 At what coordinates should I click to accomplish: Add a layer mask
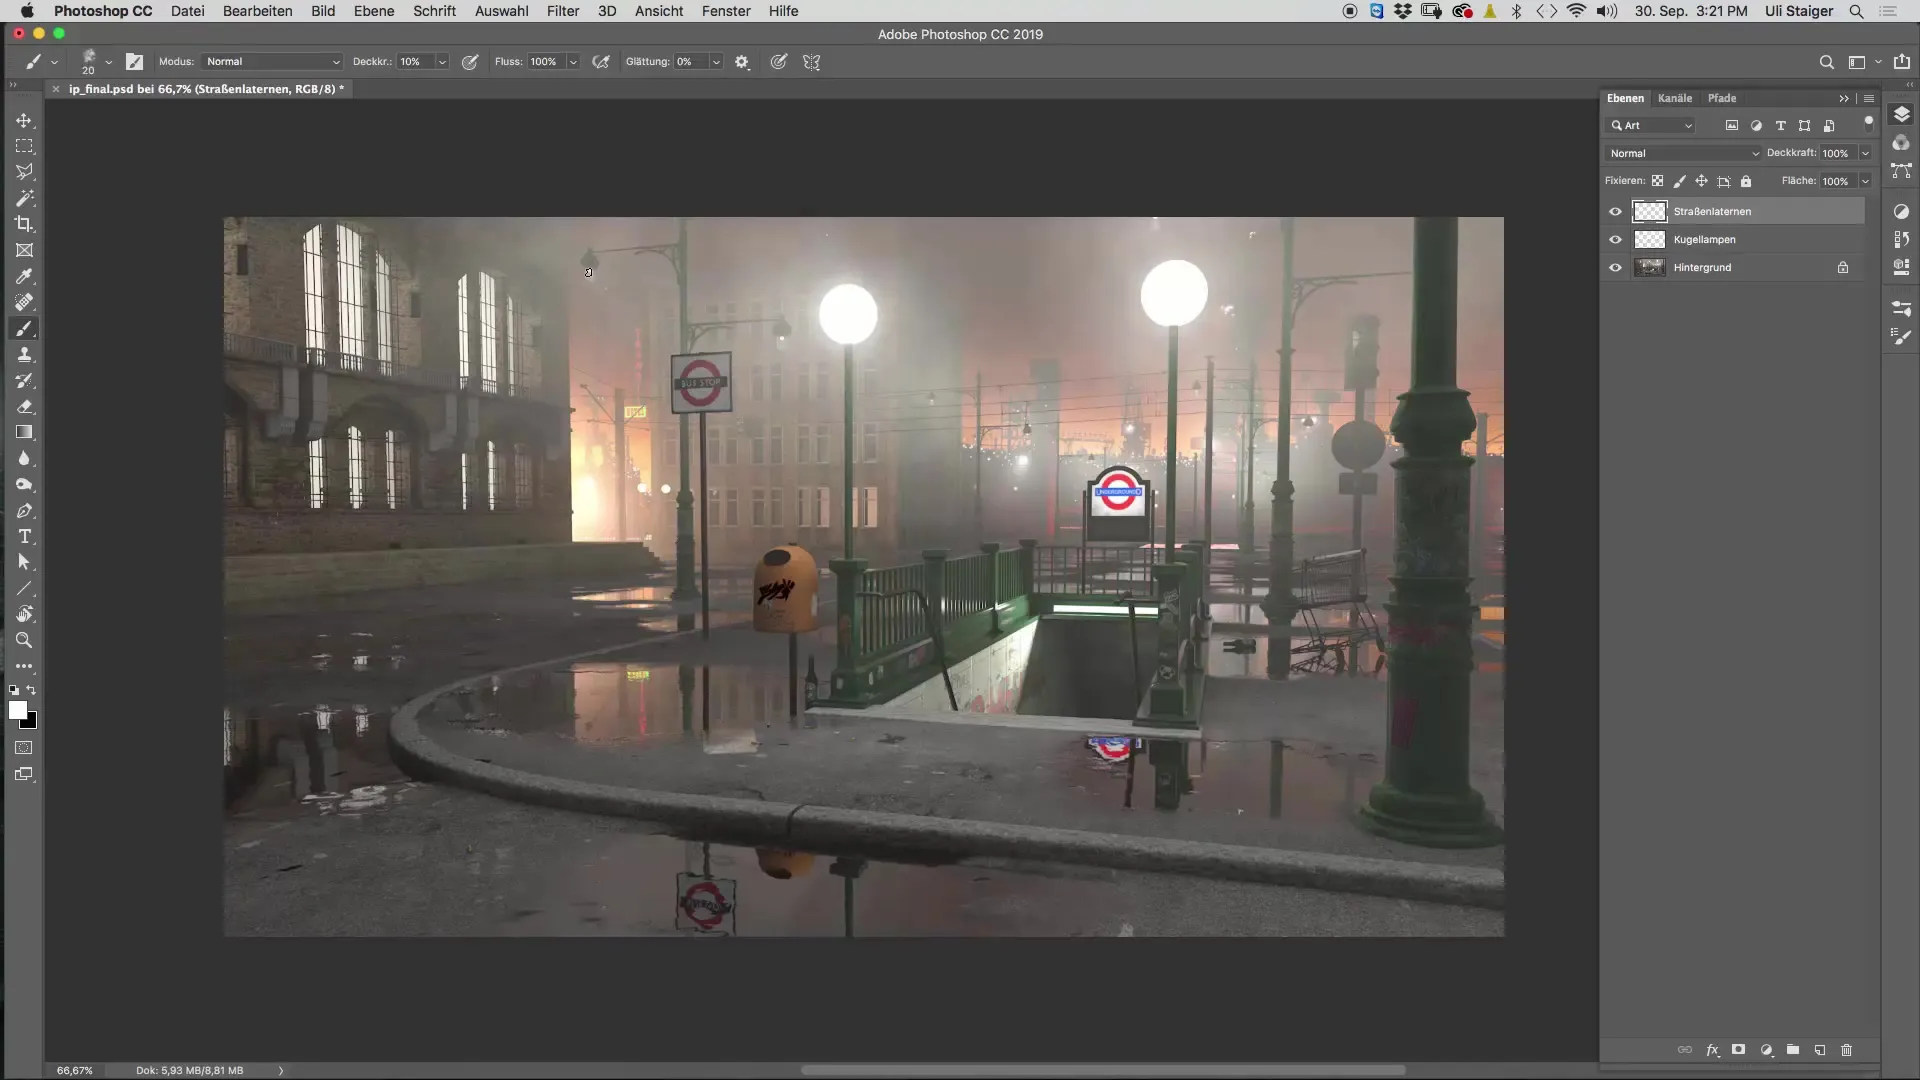[1739, 1050]
